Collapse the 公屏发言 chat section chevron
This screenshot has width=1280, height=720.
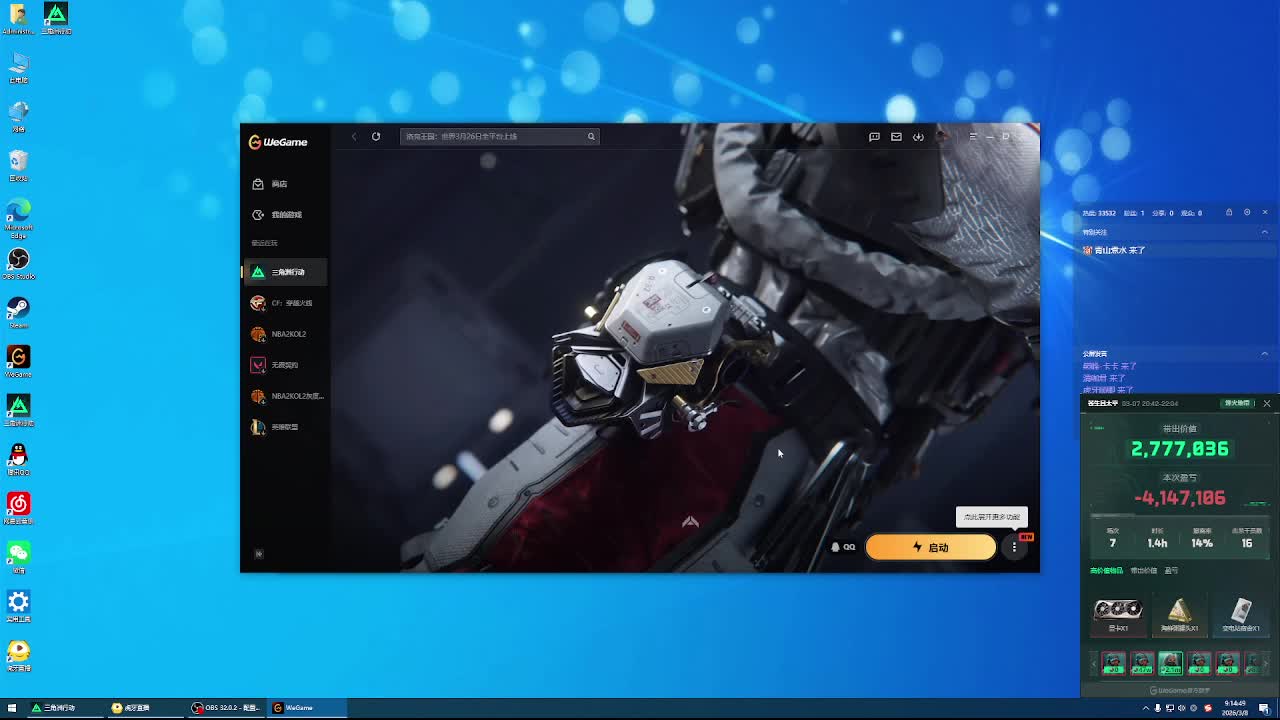pos(1264,354)
